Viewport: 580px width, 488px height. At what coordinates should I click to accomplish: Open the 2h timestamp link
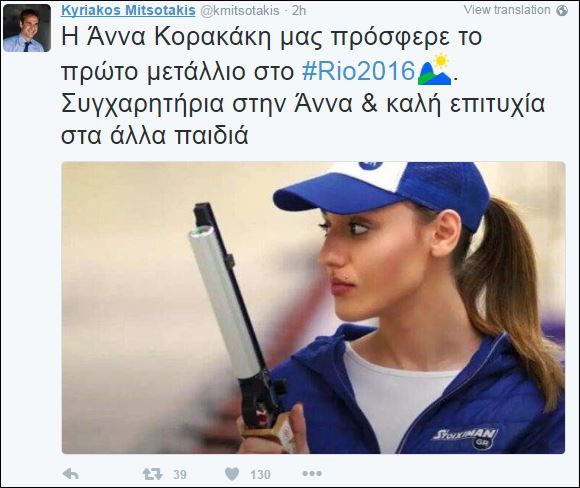click(299, 11)
